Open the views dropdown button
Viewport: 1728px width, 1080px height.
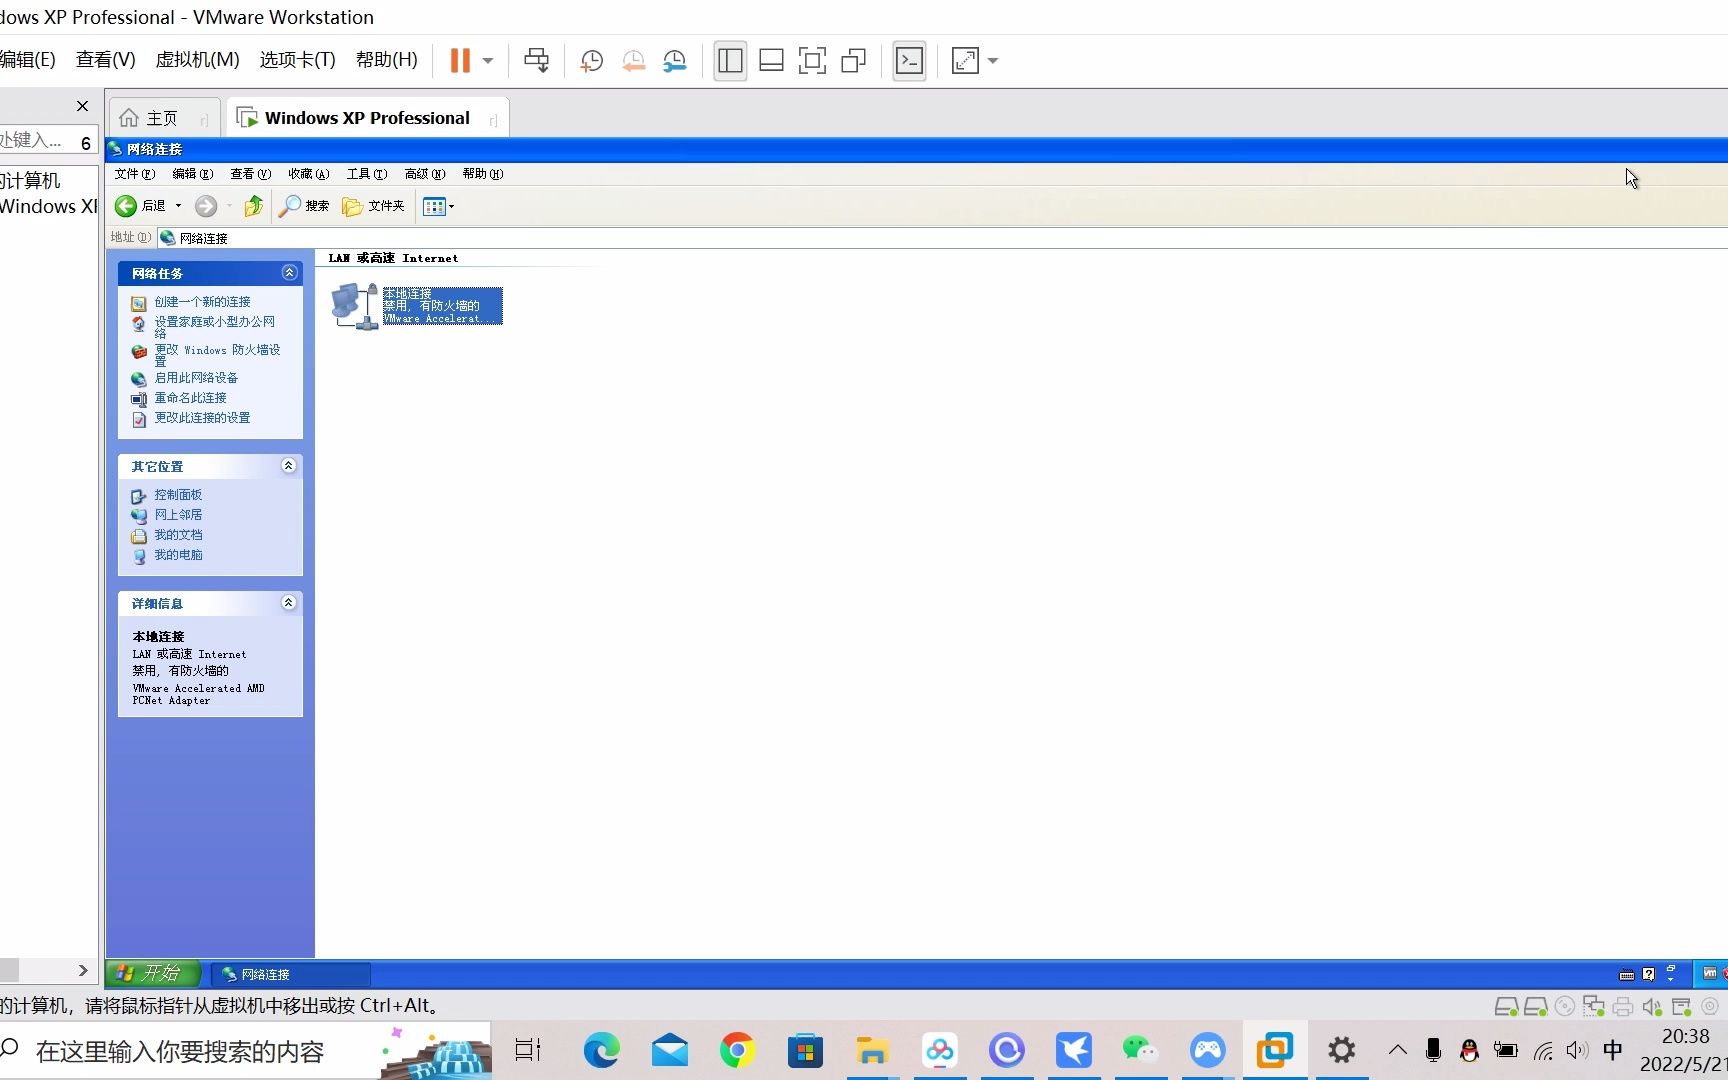(438, 206)
